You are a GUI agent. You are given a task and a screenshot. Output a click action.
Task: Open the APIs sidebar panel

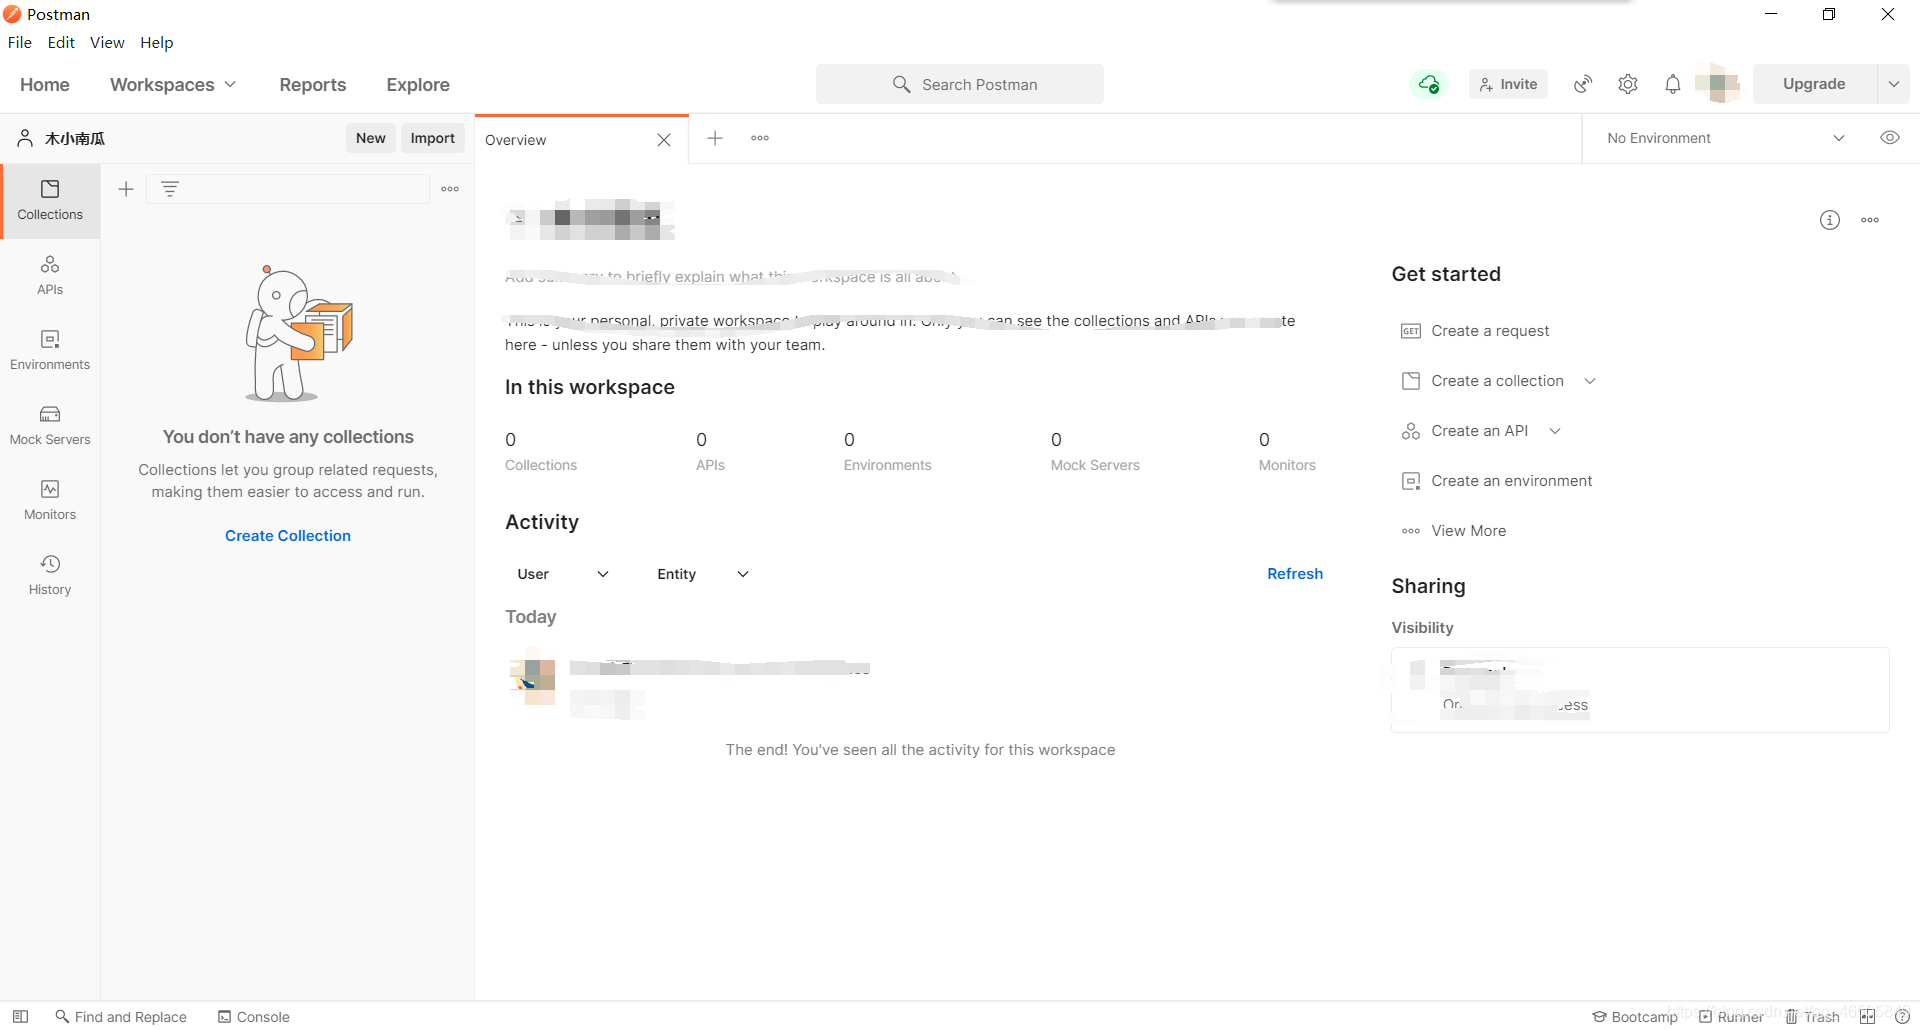(x=50, y=276)
